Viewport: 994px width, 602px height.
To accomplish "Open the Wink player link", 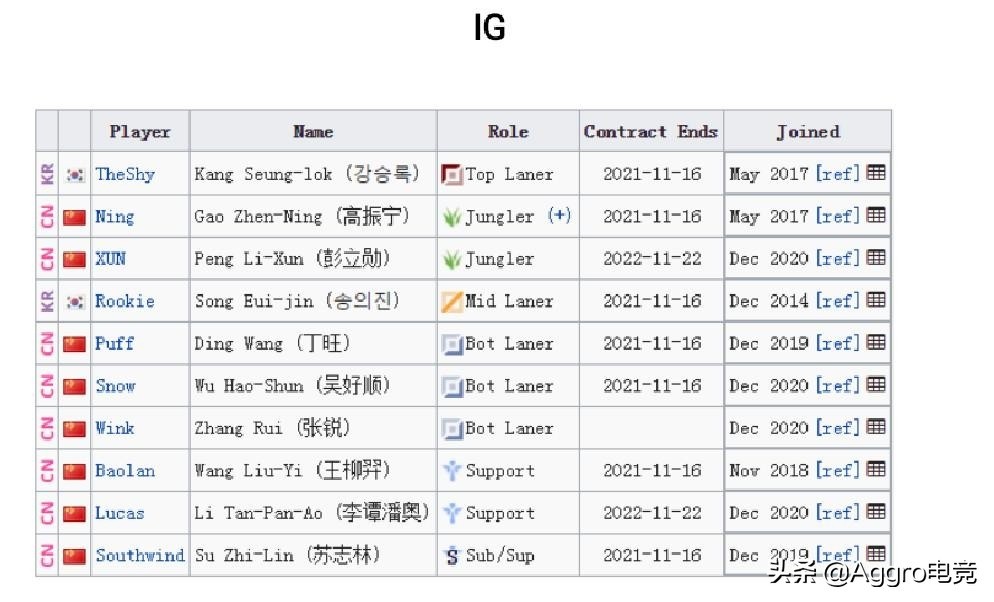I will pyautogui.click(x=115, y=428).
